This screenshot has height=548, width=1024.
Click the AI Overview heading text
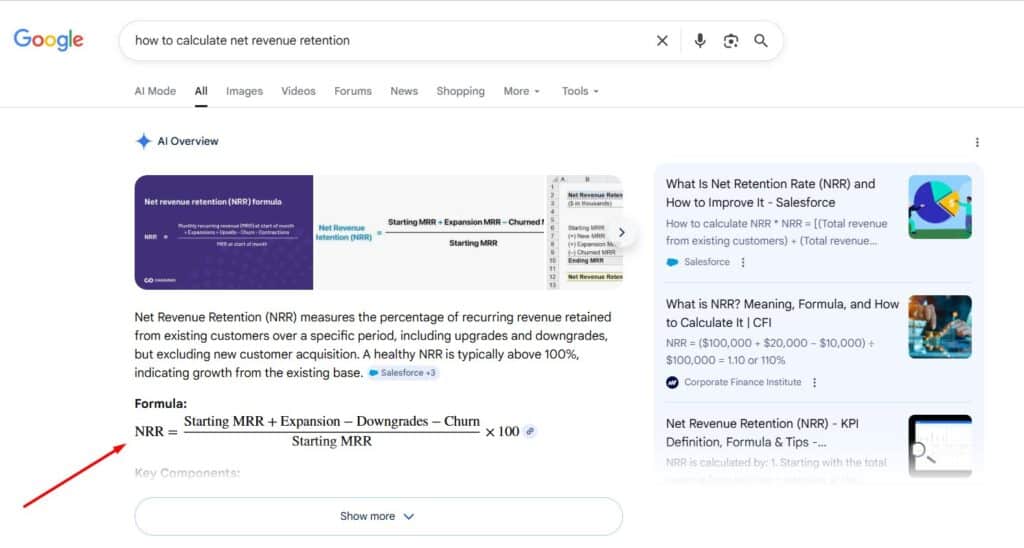click(x=188, y=141)
